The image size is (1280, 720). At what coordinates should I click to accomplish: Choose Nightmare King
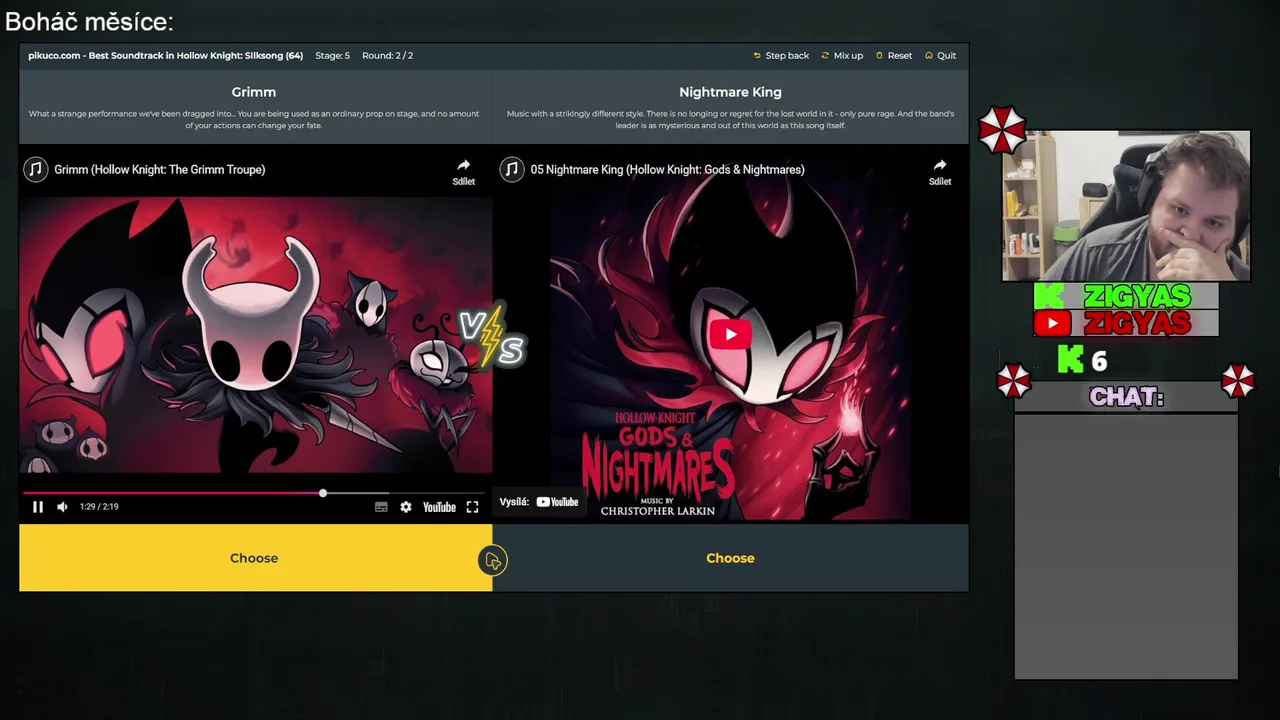click(x=730, y=558)
